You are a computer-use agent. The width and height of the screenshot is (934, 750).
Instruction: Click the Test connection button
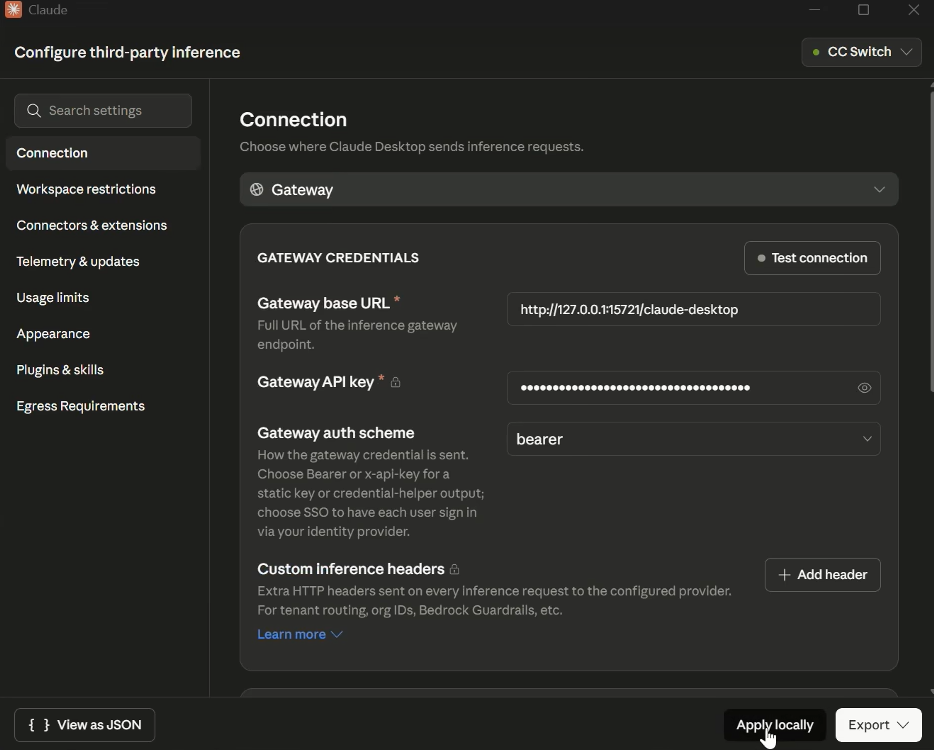click(812, 258)
